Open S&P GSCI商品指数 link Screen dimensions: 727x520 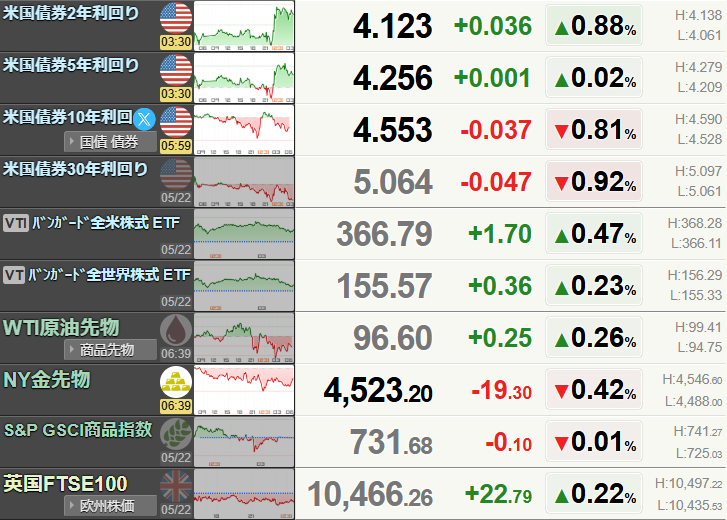pyautogui.click(x=78, y=430)
